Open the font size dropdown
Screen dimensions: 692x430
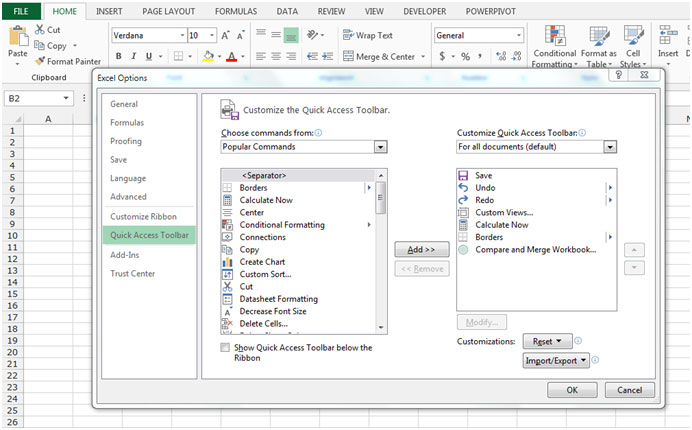[x=212, y=35]
